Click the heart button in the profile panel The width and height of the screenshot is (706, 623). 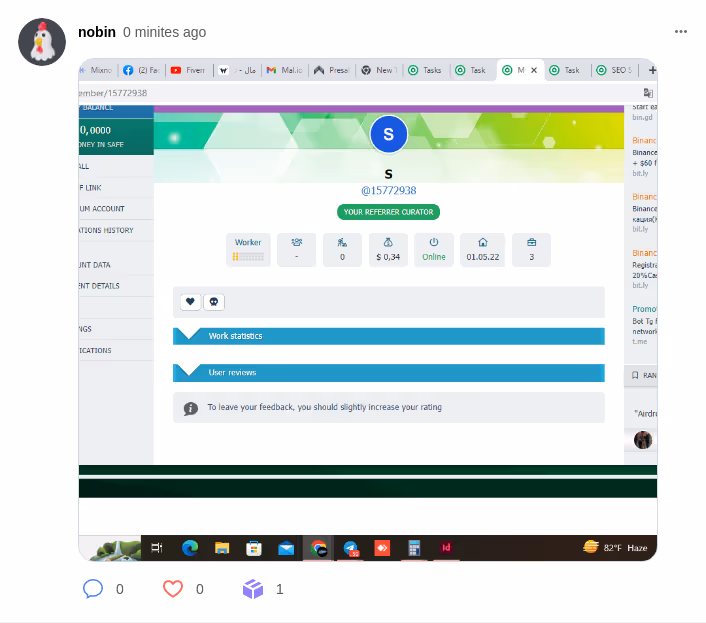coord(190,302)
